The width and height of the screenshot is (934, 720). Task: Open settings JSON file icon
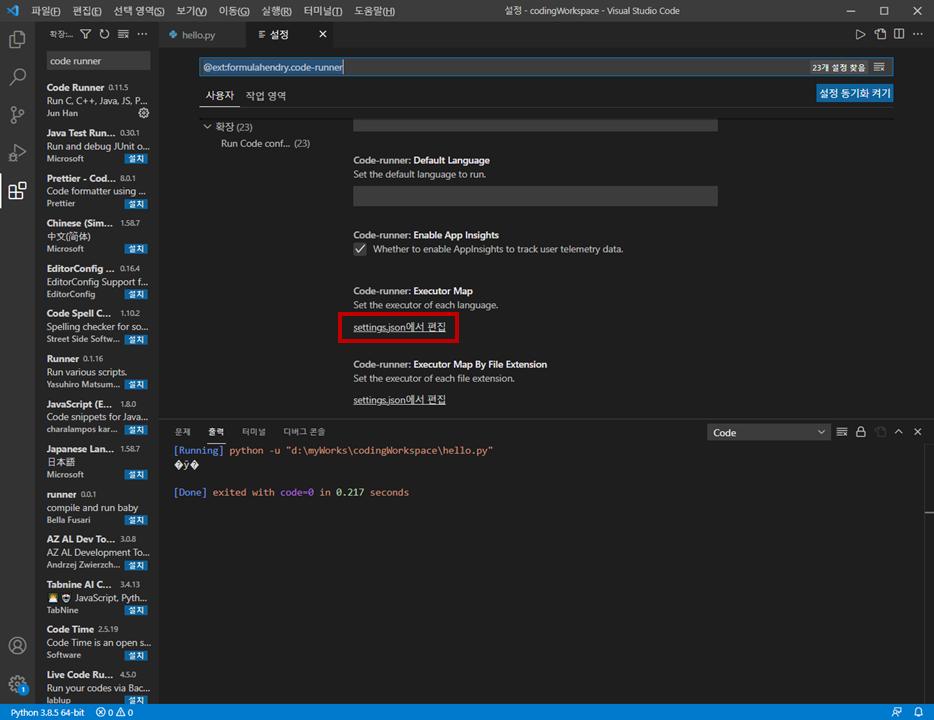point(880,35)
